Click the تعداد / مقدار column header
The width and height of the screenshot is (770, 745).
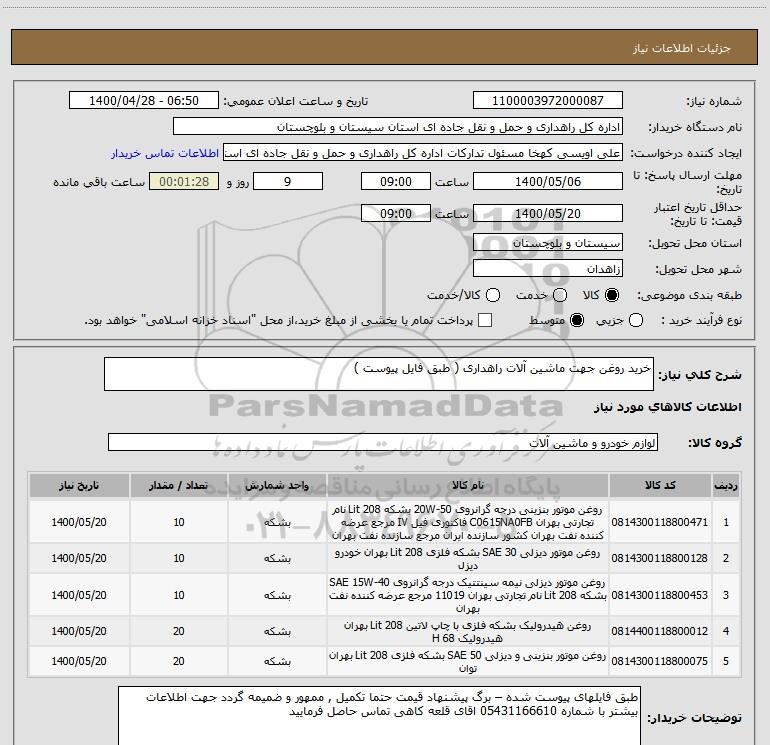coord(179,486)
